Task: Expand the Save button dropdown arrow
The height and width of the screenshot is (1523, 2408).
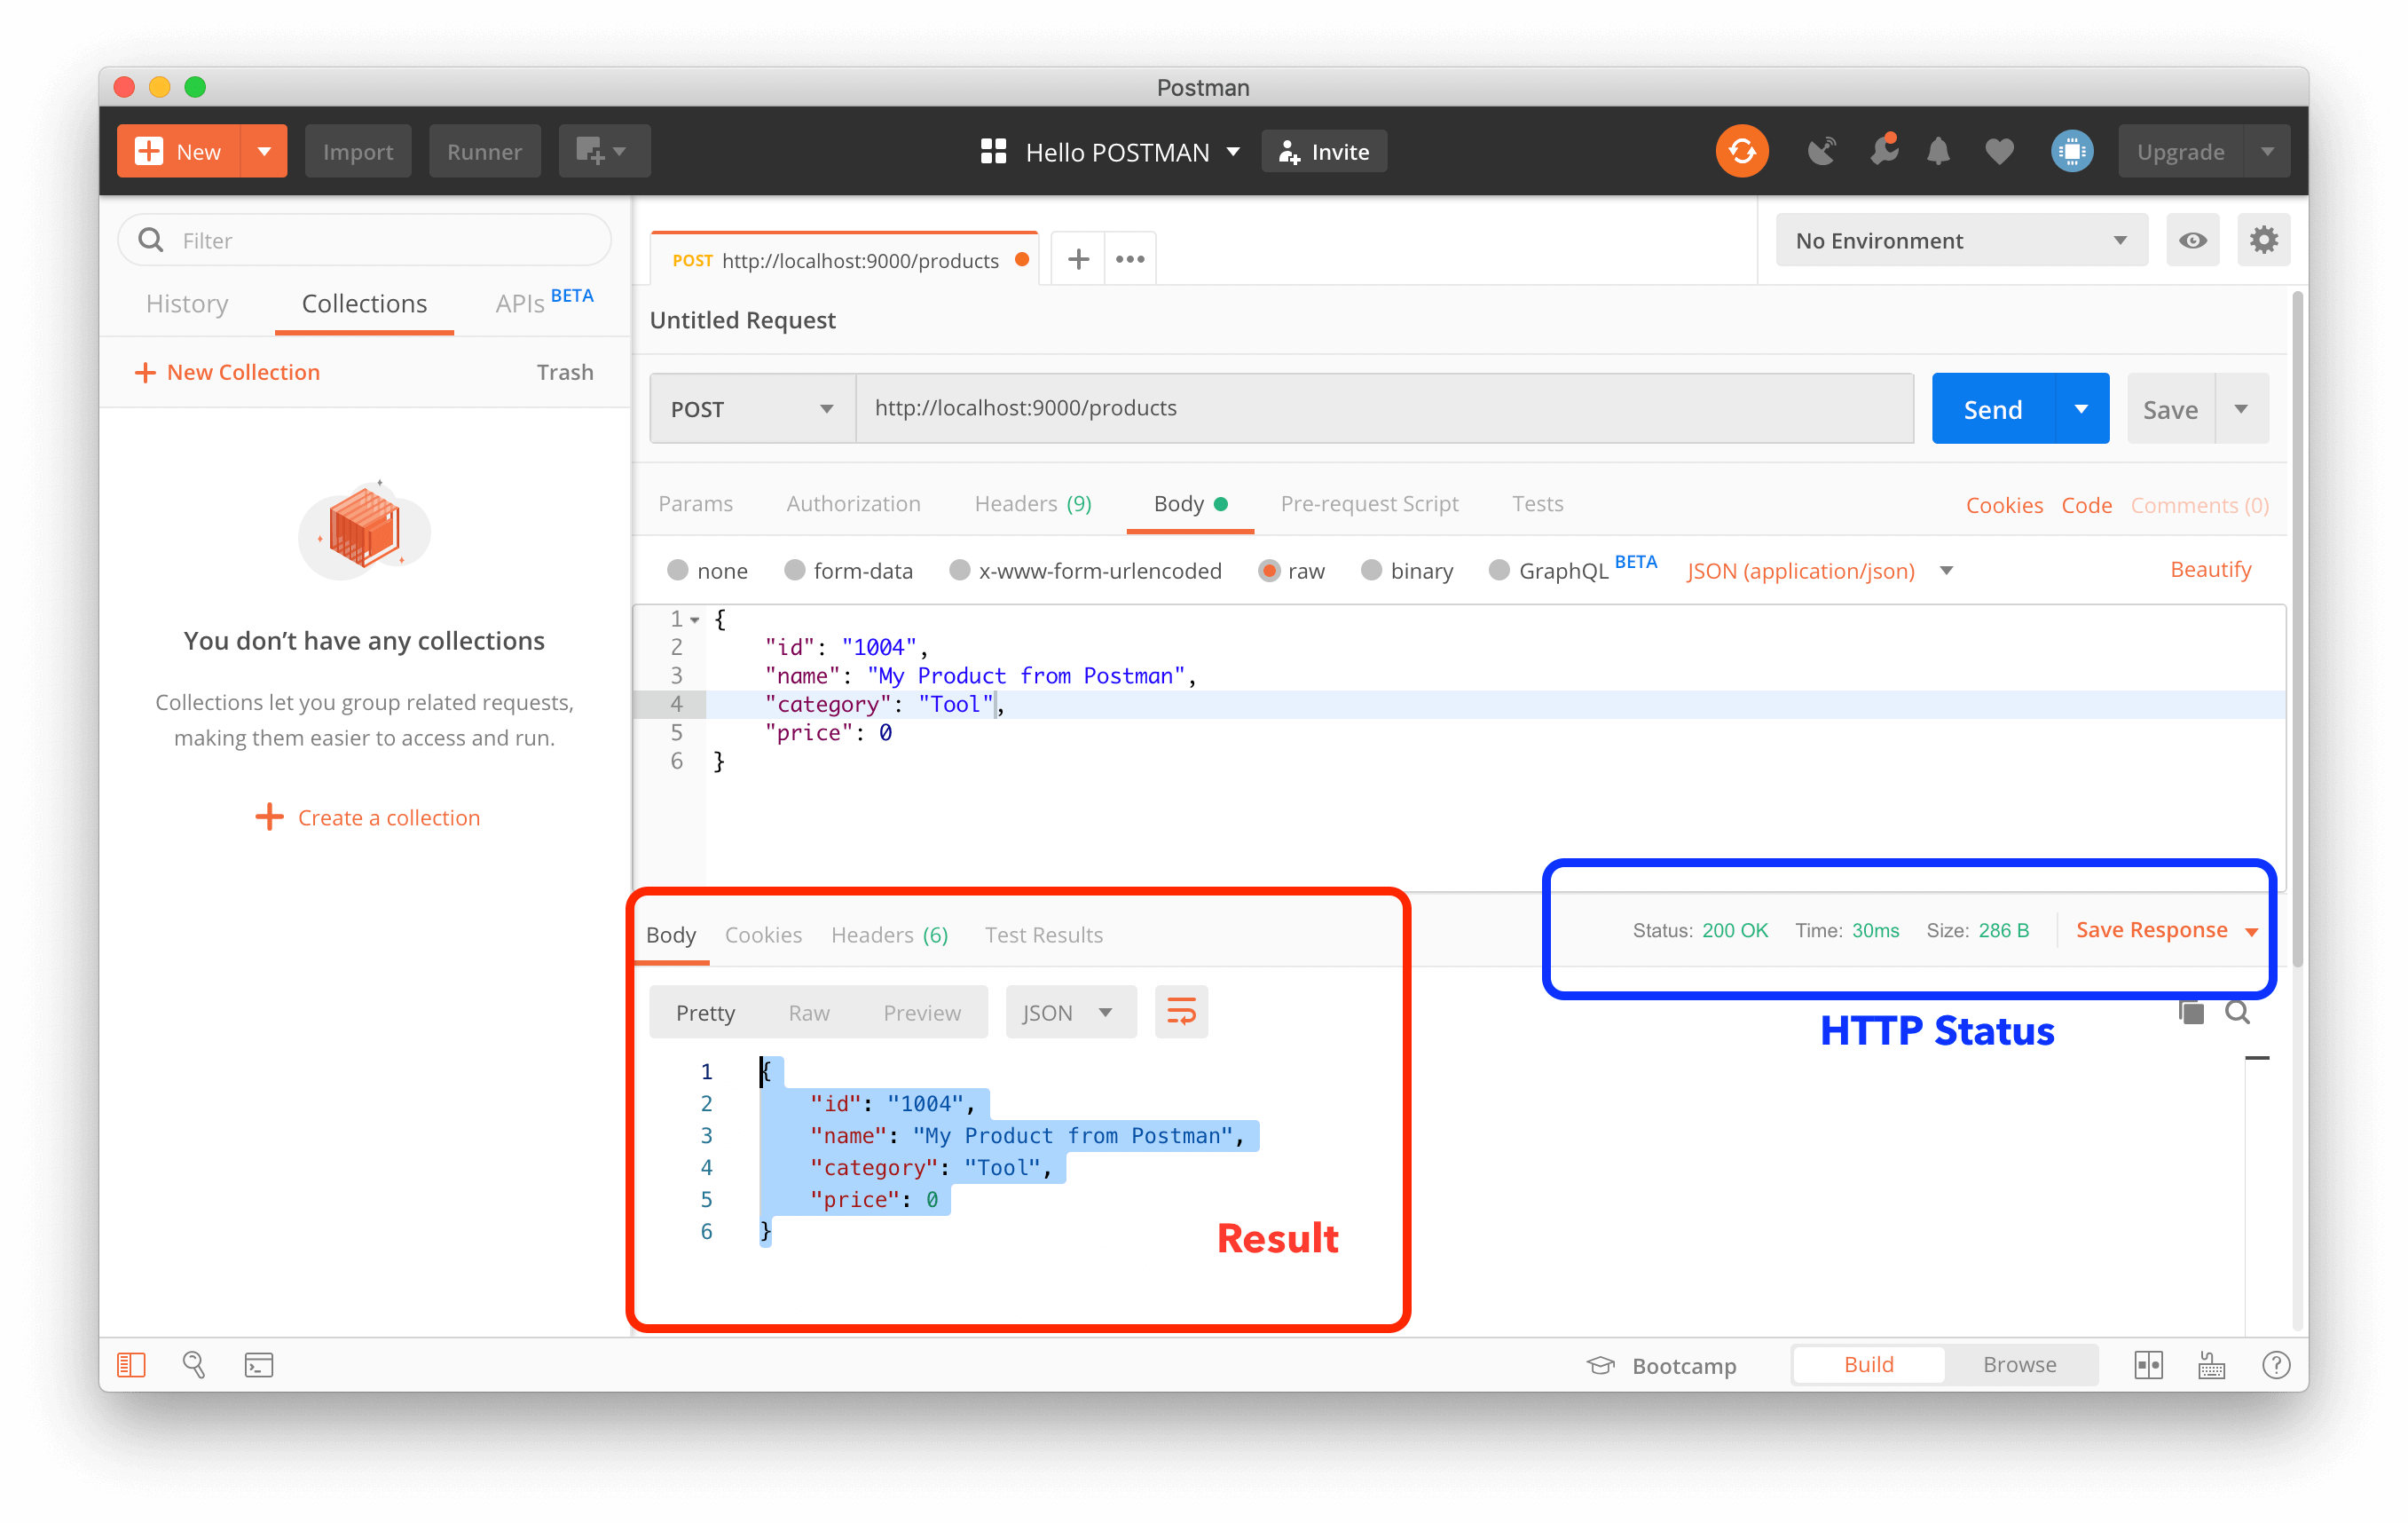Action: click(x=2240, y=408)
